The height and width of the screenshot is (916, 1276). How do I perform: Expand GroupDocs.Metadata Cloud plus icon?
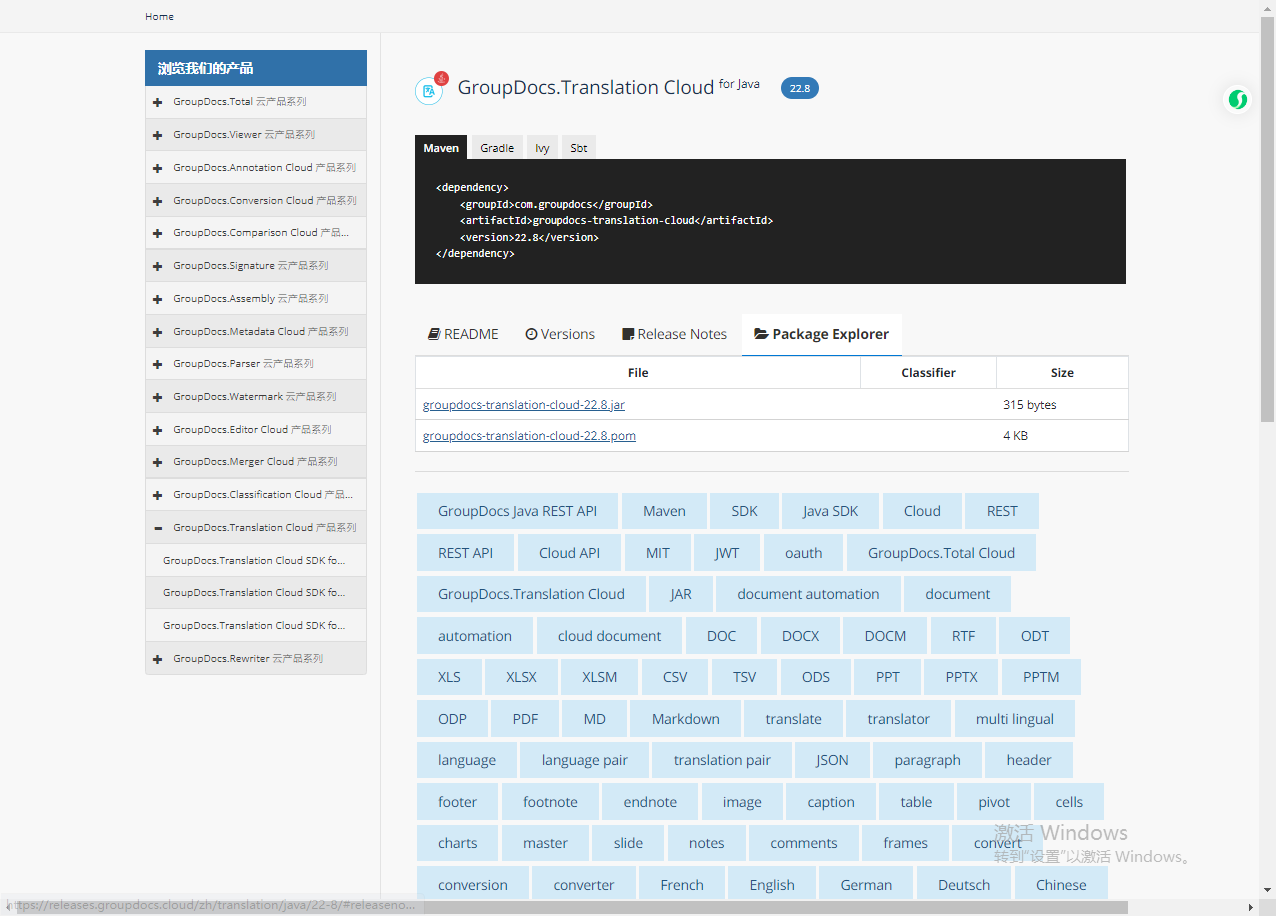[157, 332]
